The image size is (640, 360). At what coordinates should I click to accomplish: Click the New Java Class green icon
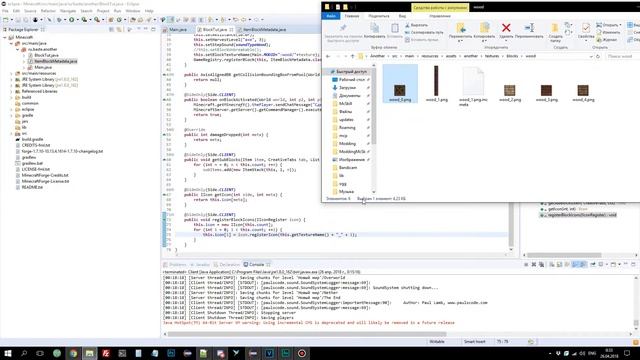pos(119,20)
